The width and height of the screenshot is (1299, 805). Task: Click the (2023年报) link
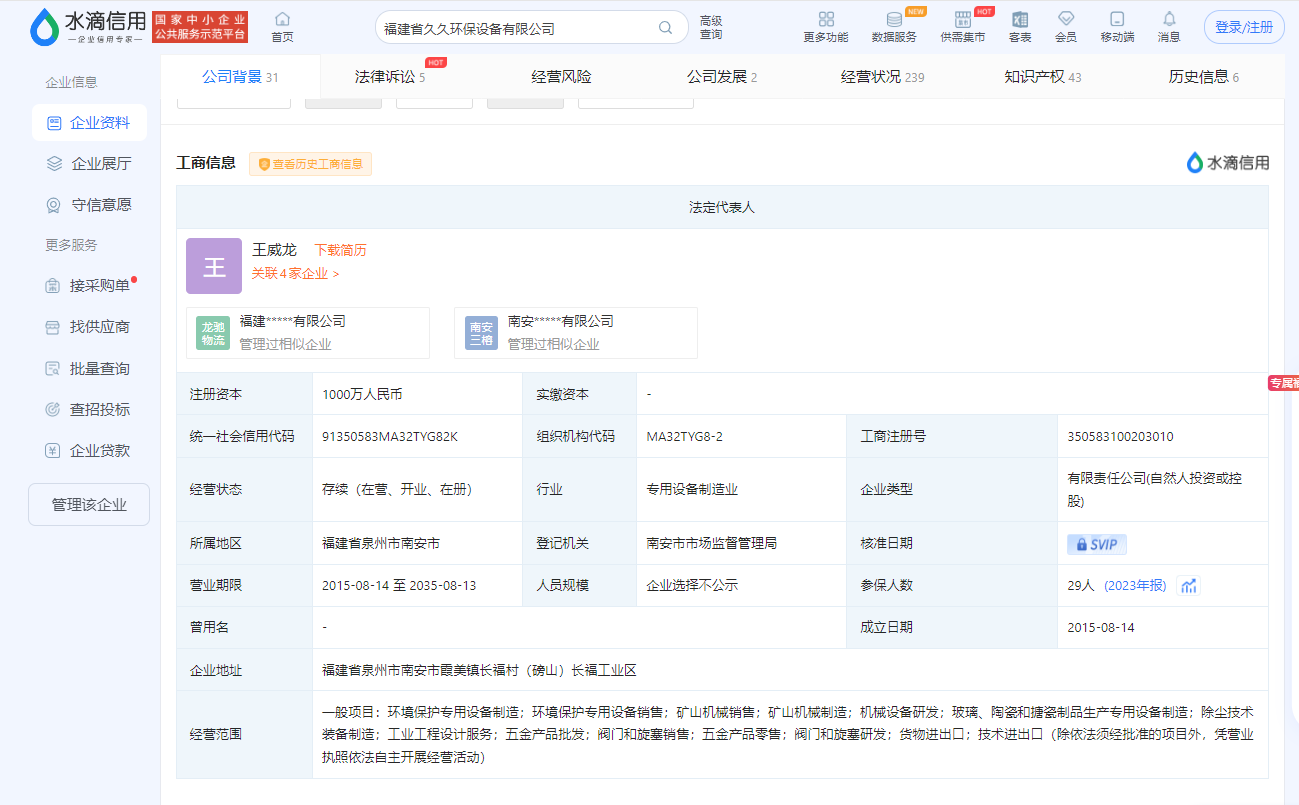pos(1135,586)
